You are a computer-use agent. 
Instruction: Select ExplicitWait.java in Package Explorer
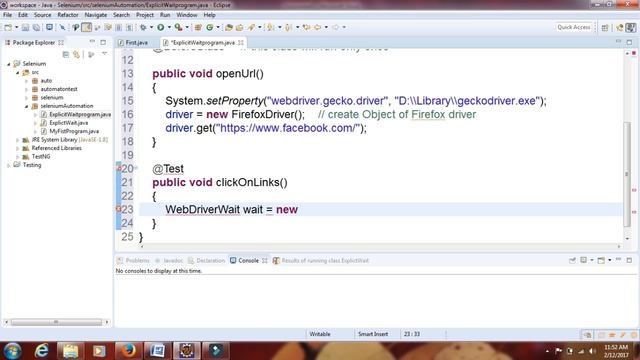(68, 123)
